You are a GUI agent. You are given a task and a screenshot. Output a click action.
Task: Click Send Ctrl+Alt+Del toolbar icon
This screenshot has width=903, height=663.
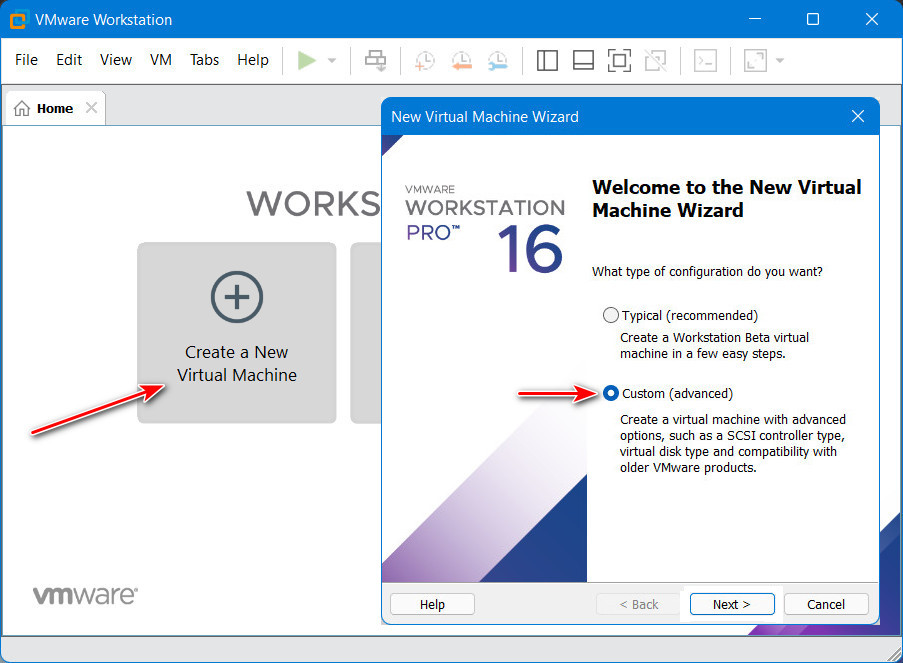(x=375, y=60)
